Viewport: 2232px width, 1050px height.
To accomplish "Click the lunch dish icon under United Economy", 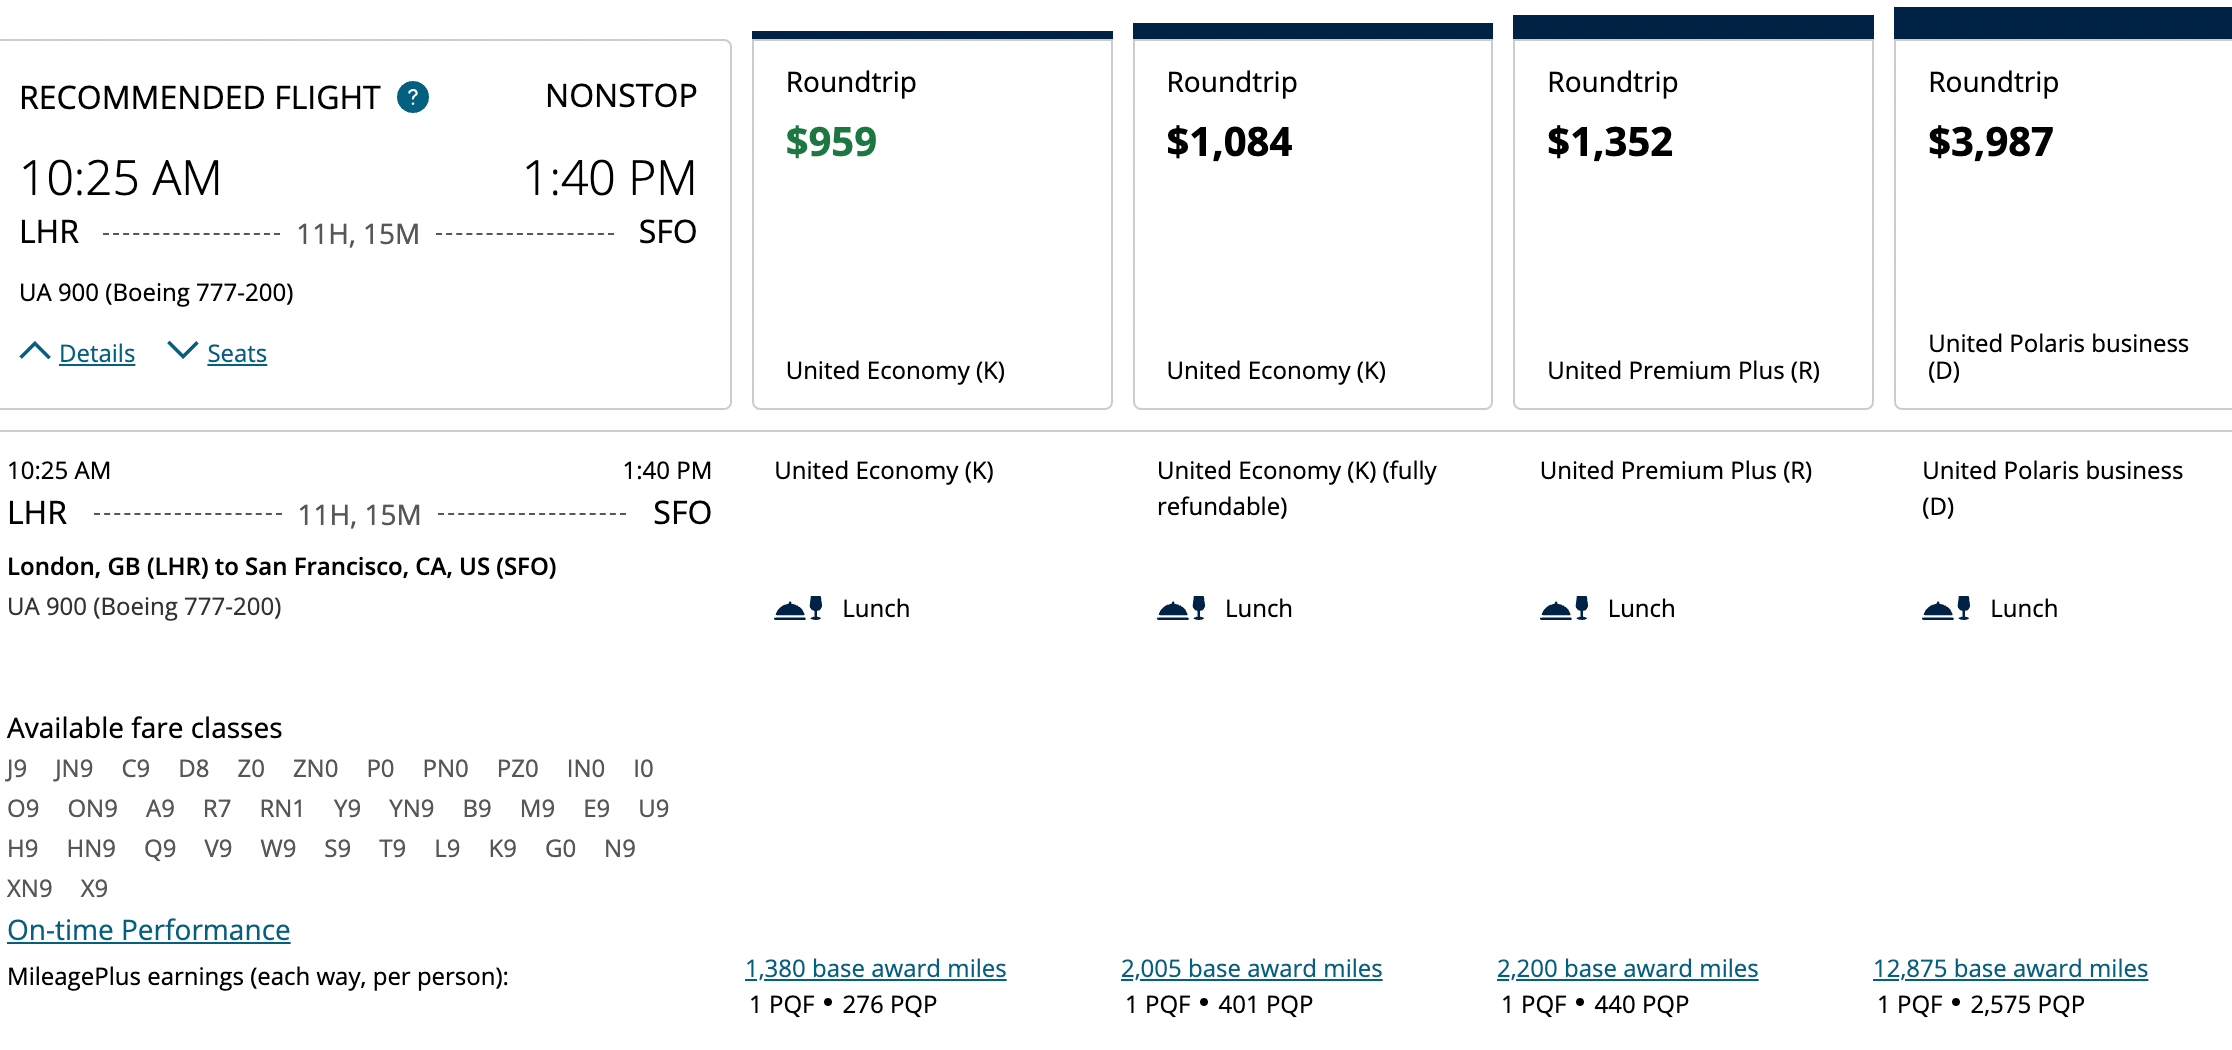I will coord(789,608).
